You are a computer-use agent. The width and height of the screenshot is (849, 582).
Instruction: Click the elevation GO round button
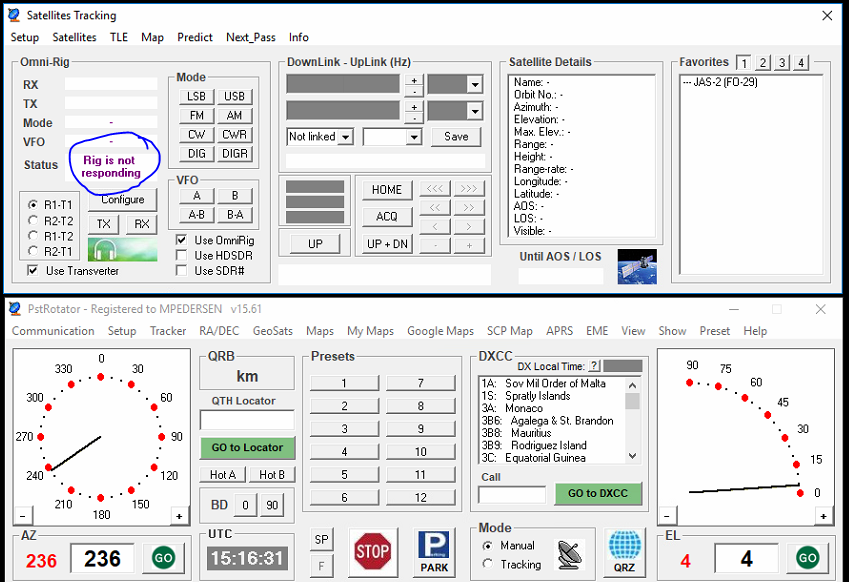pos(807,558)
